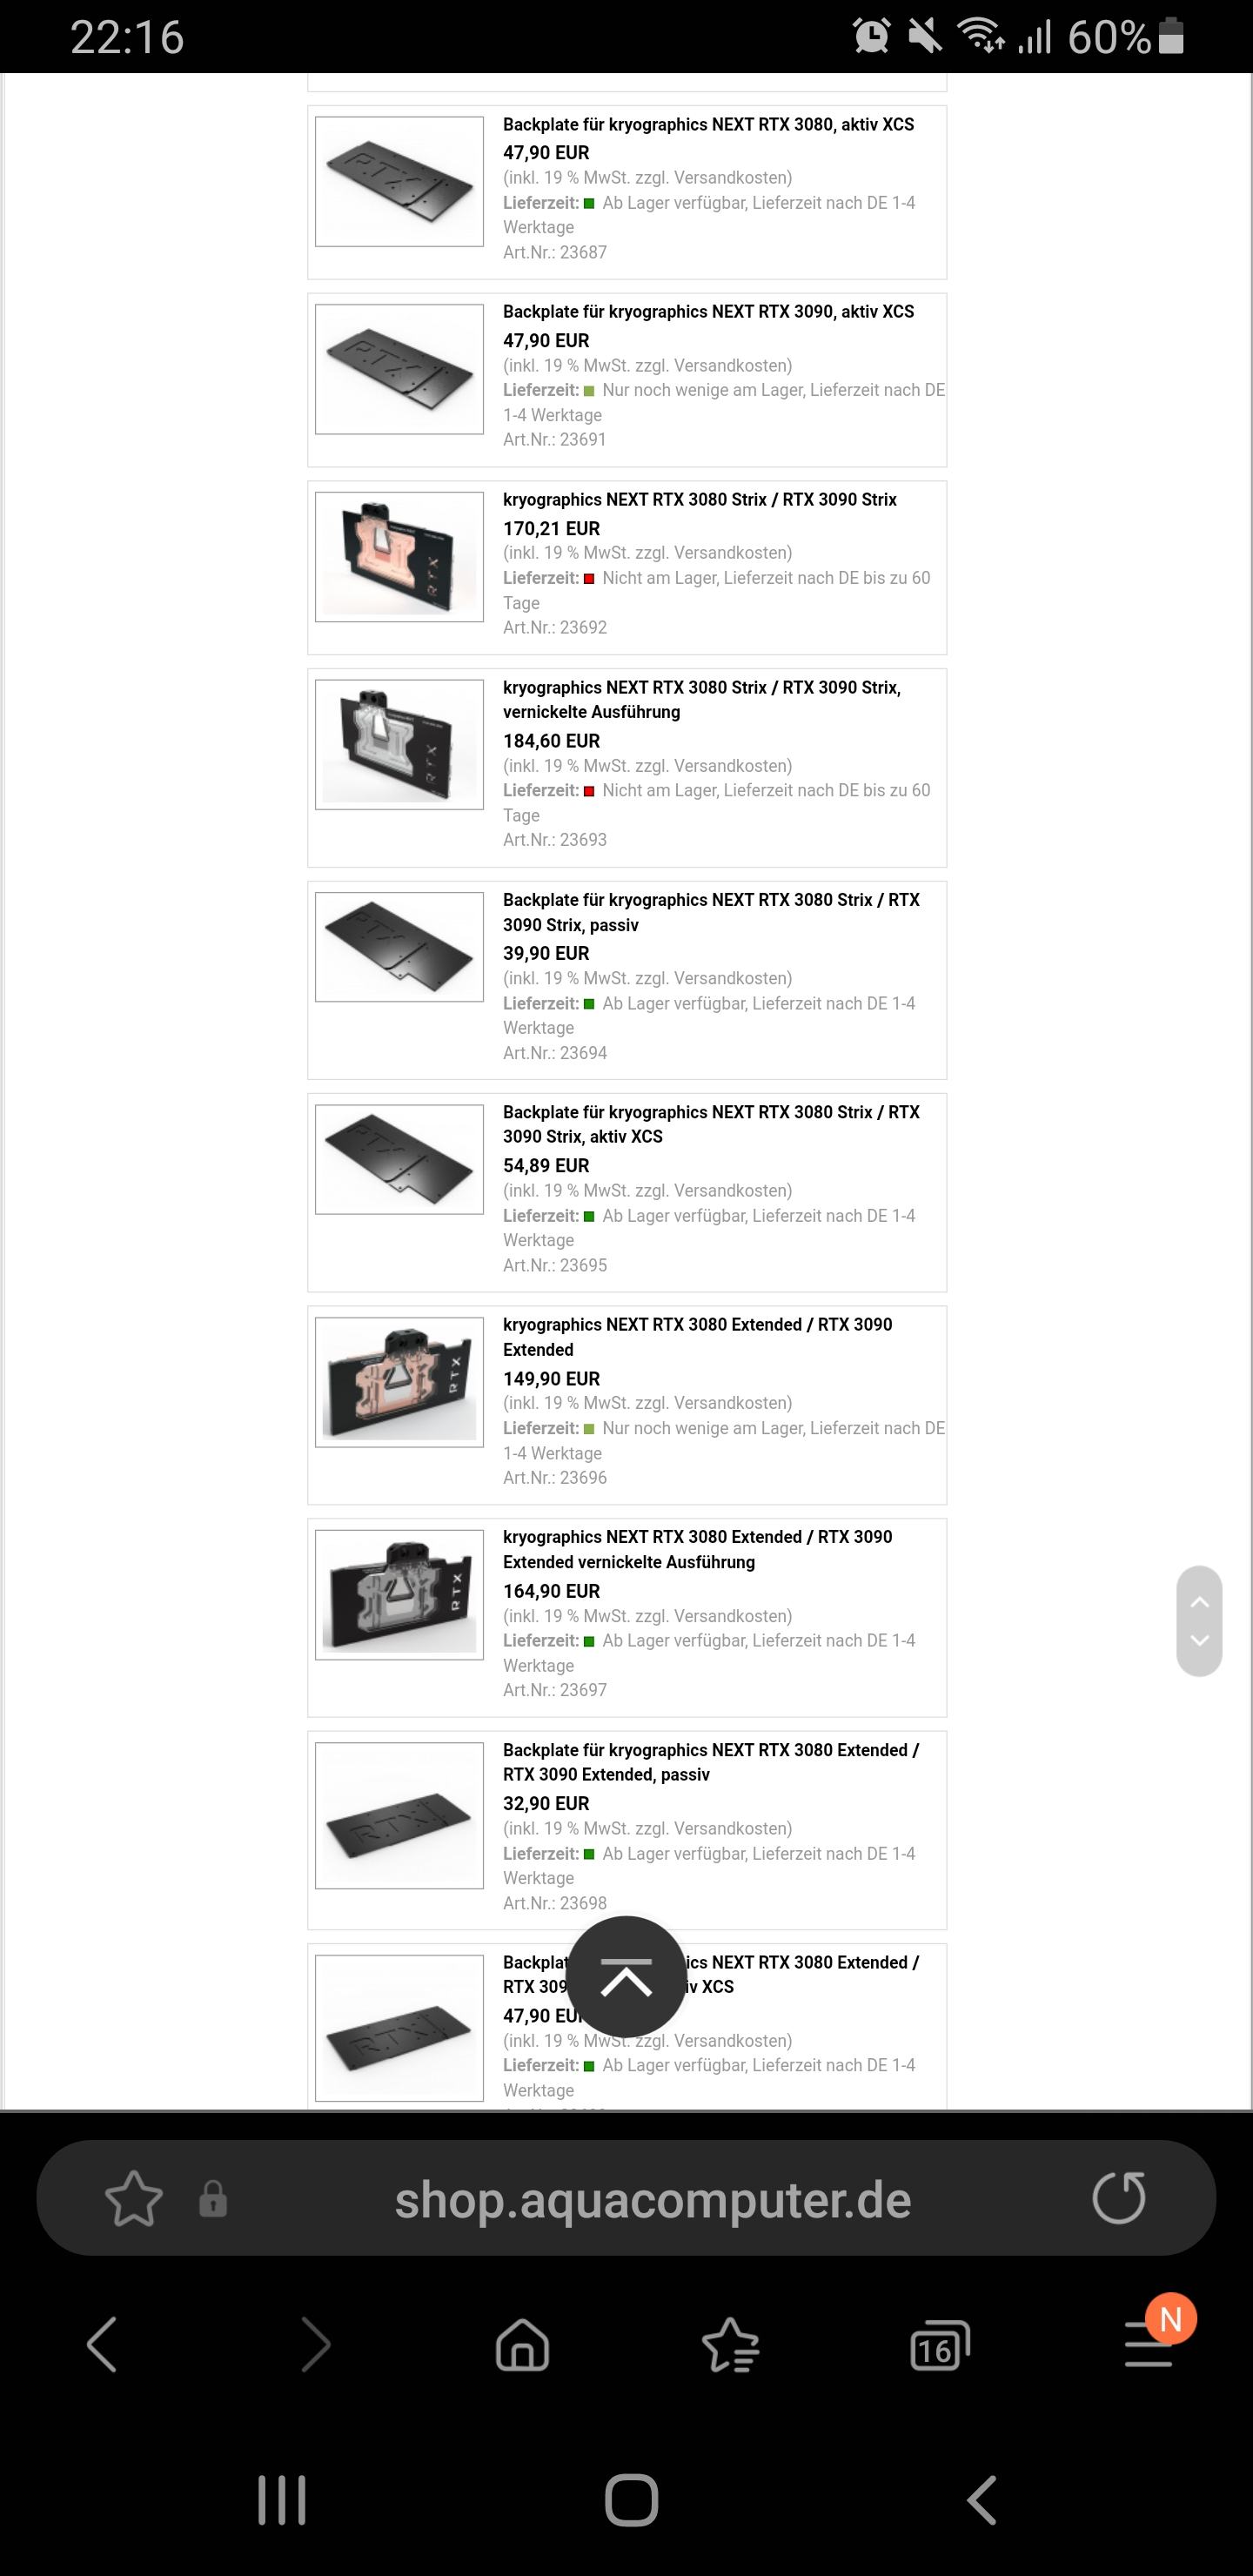1253x2576 pixels.
Task: Tap the browser forward arrow icon
Action: (316, 2344)
